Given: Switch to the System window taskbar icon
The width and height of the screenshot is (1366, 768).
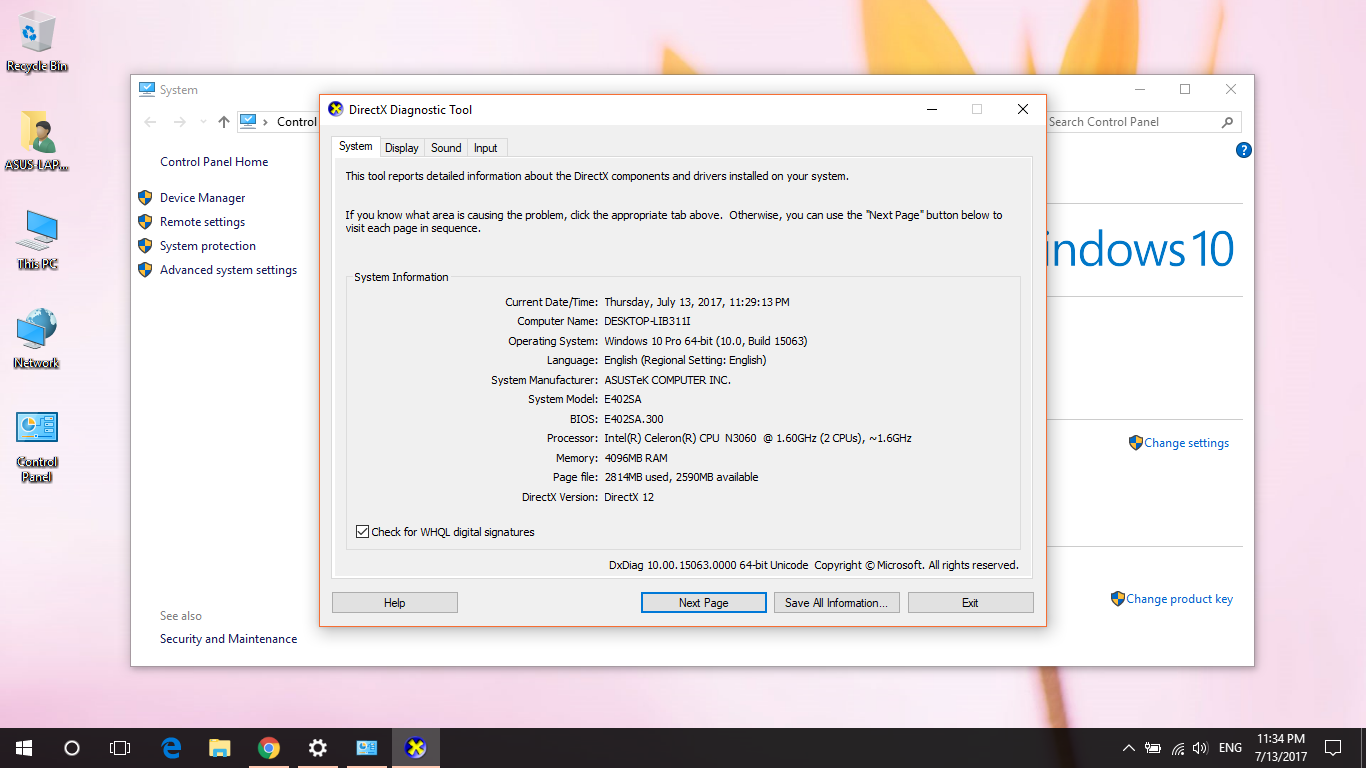Looking at the screenshot, I should point(366,748).
